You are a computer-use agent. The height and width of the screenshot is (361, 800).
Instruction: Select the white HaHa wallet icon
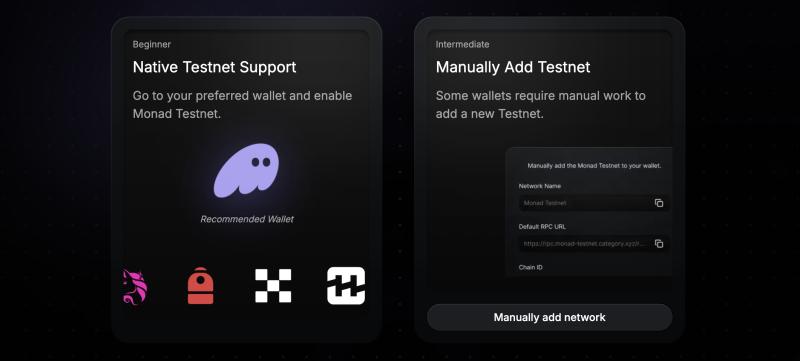346,286
